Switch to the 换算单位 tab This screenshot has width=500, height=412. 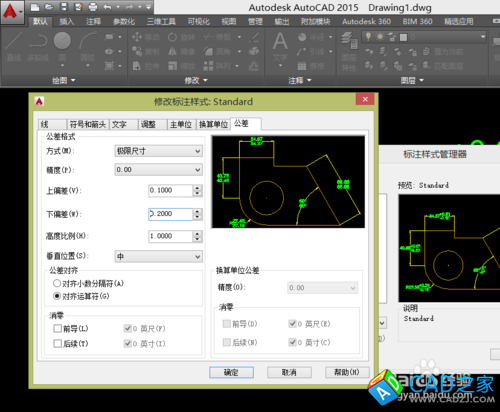pos(213,124)
